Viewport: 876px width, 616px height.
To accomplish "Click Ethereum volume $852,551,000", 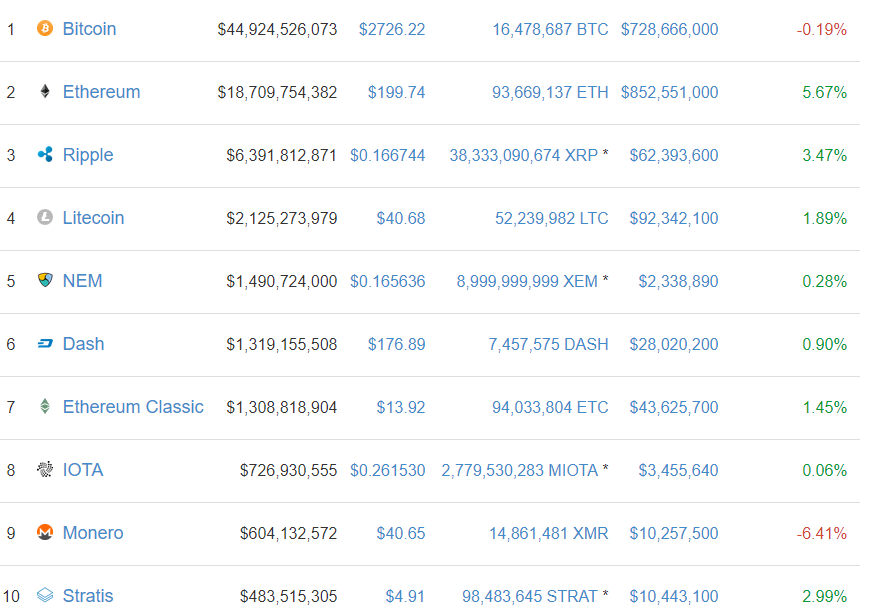I will tap(669, 92).
